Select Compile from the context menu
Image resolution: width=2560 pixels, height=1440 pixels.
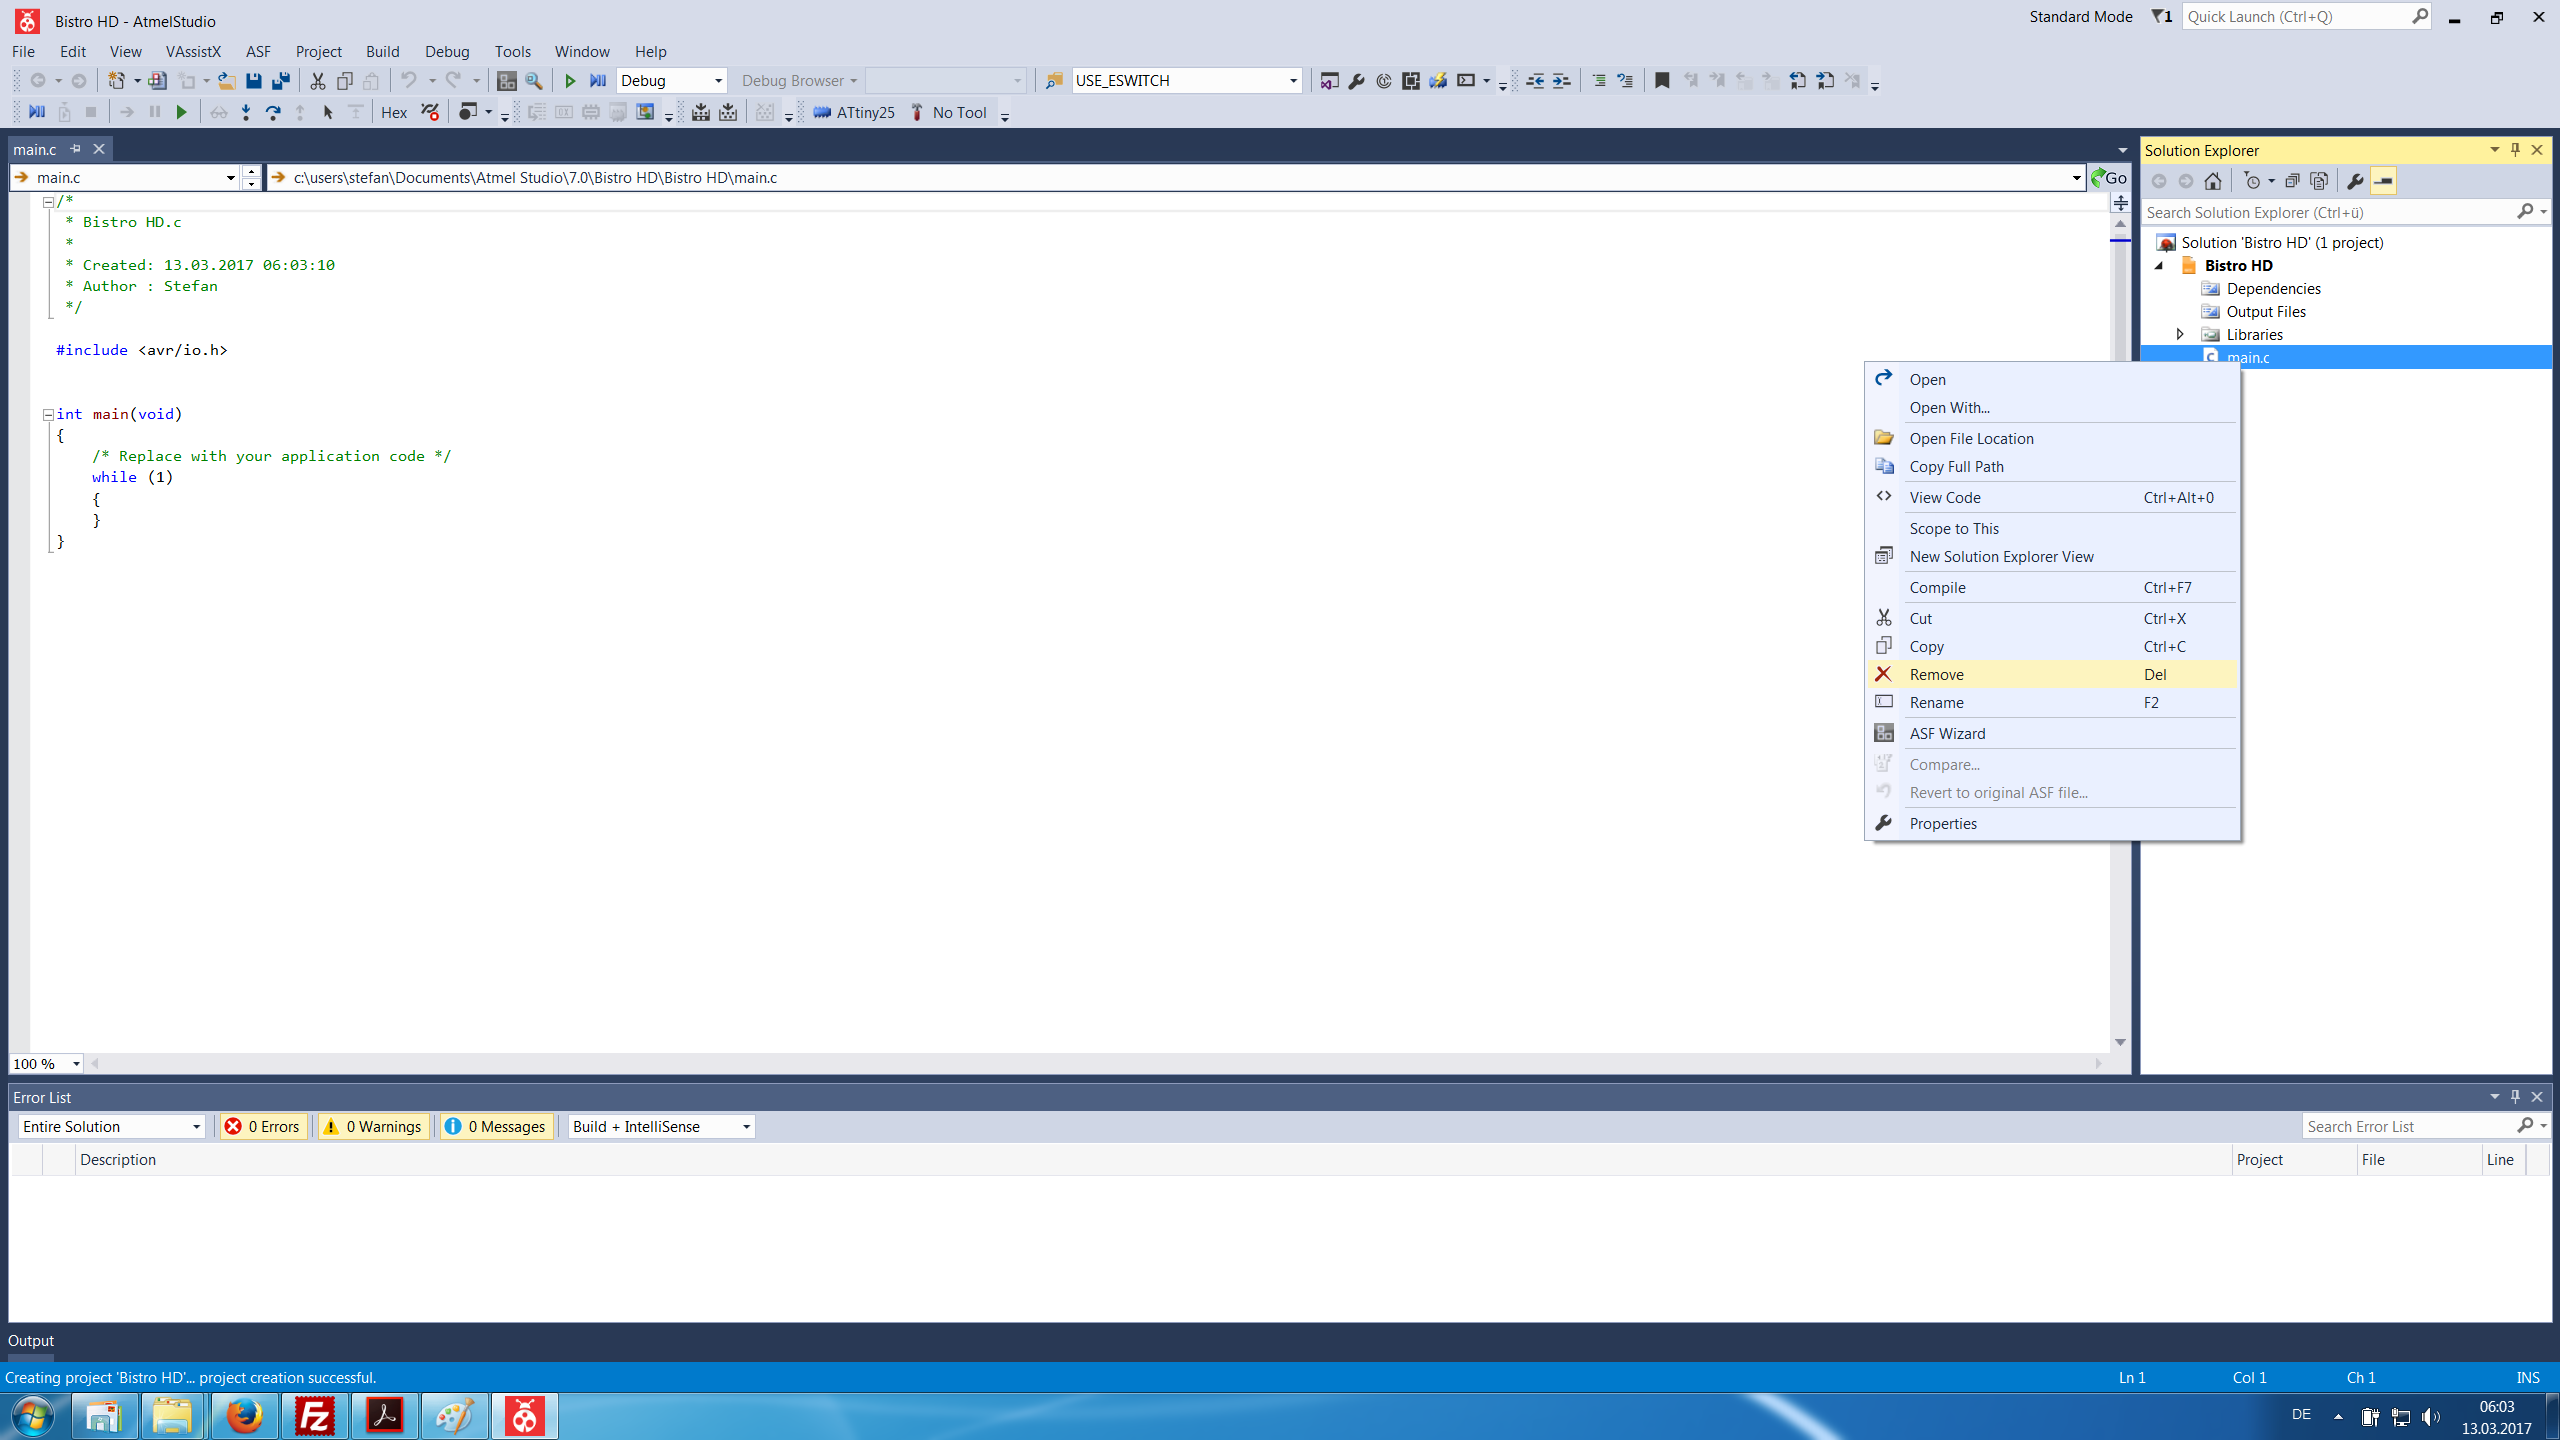point(2053,587)
